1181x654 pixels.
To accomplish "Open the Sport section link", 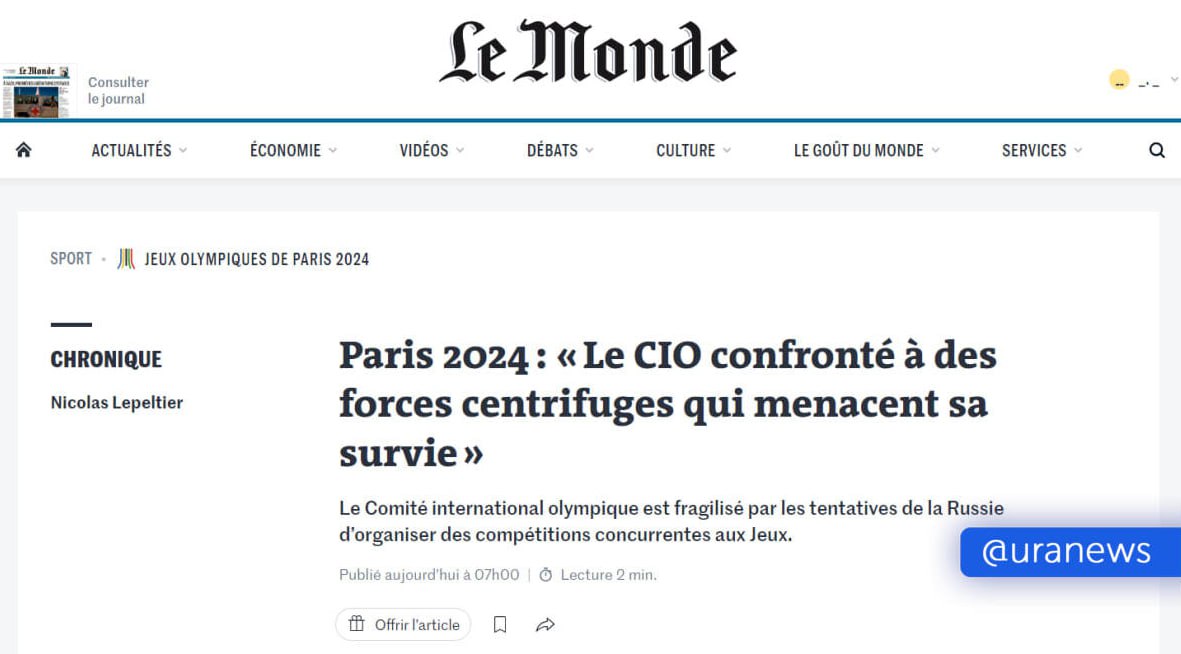I will [x=71, y=258].
